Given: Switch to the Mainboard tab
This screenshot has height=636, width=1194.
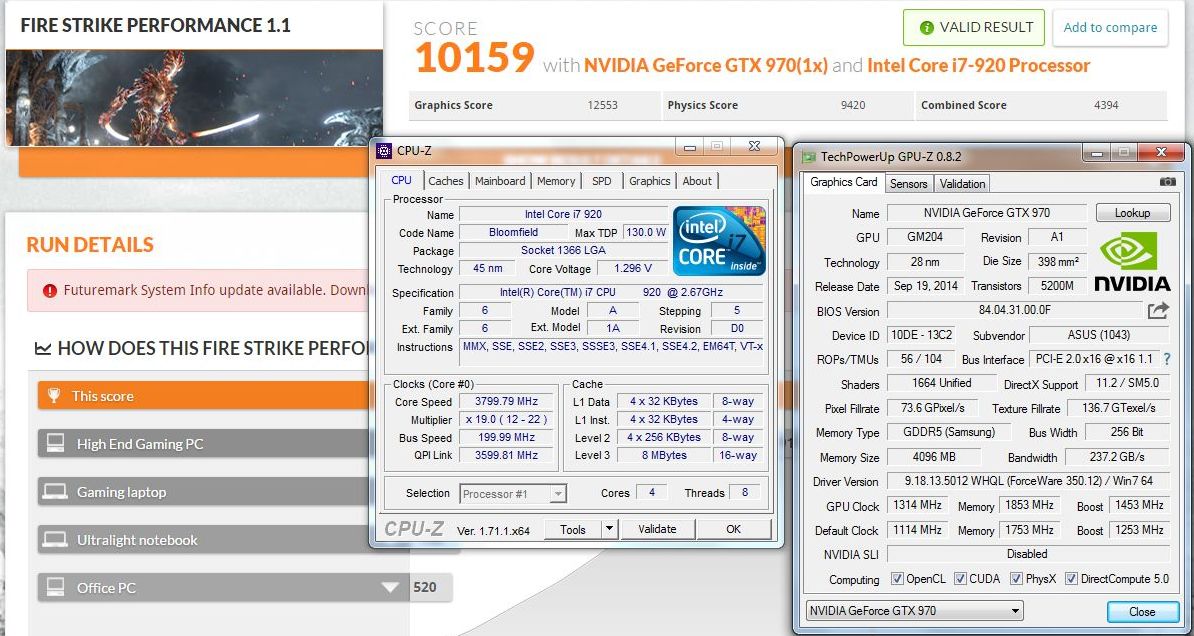Looking at the screenshot, I should tap(500, 181).
